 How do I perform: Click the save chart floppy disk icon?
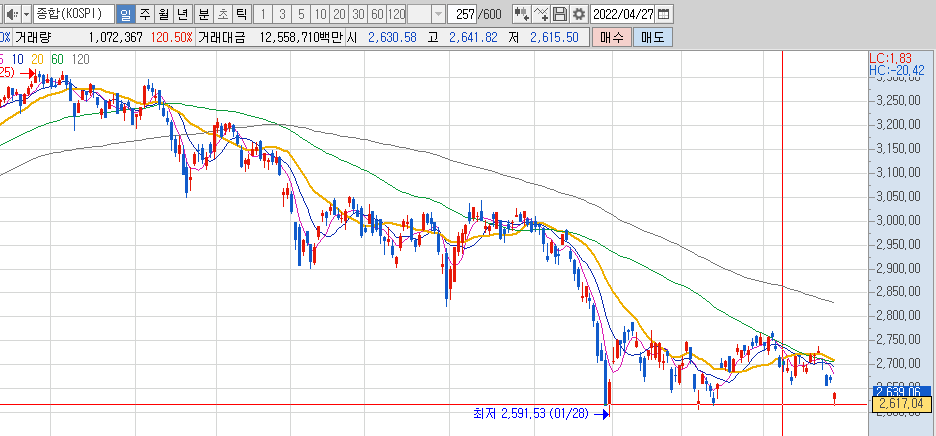(x=559, y=13)
